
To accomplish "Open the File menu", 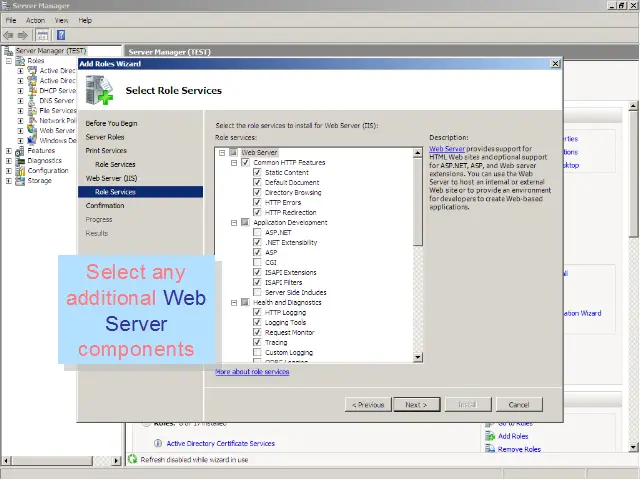I will (x=11, y=20).
